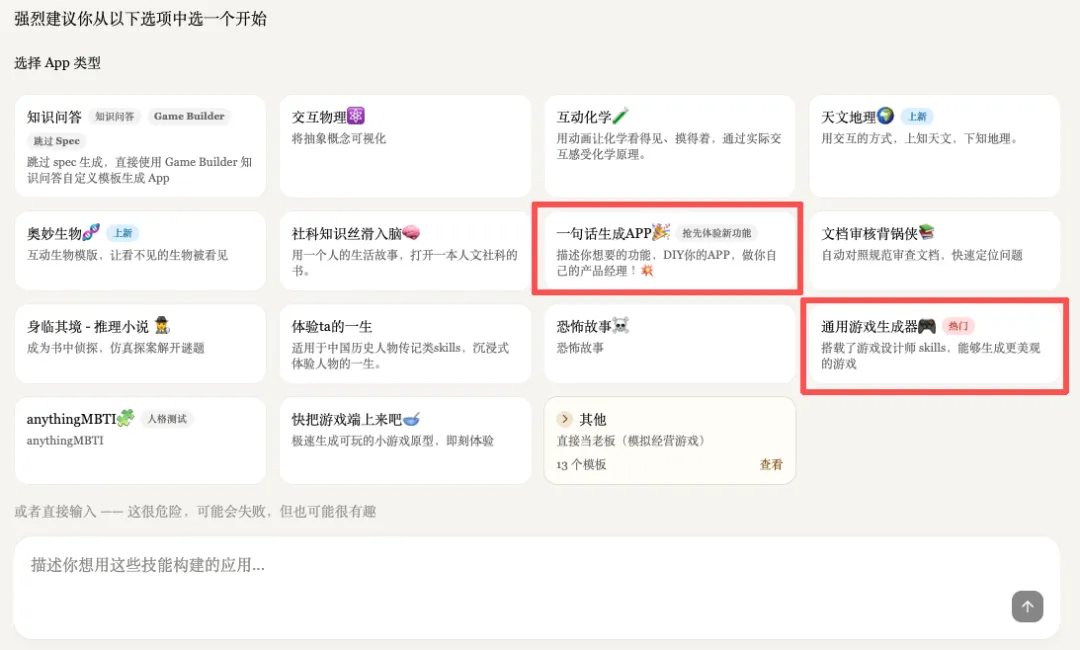
Task: Choose the 快把游戏端上来吧 card
Action: [405, 441]
